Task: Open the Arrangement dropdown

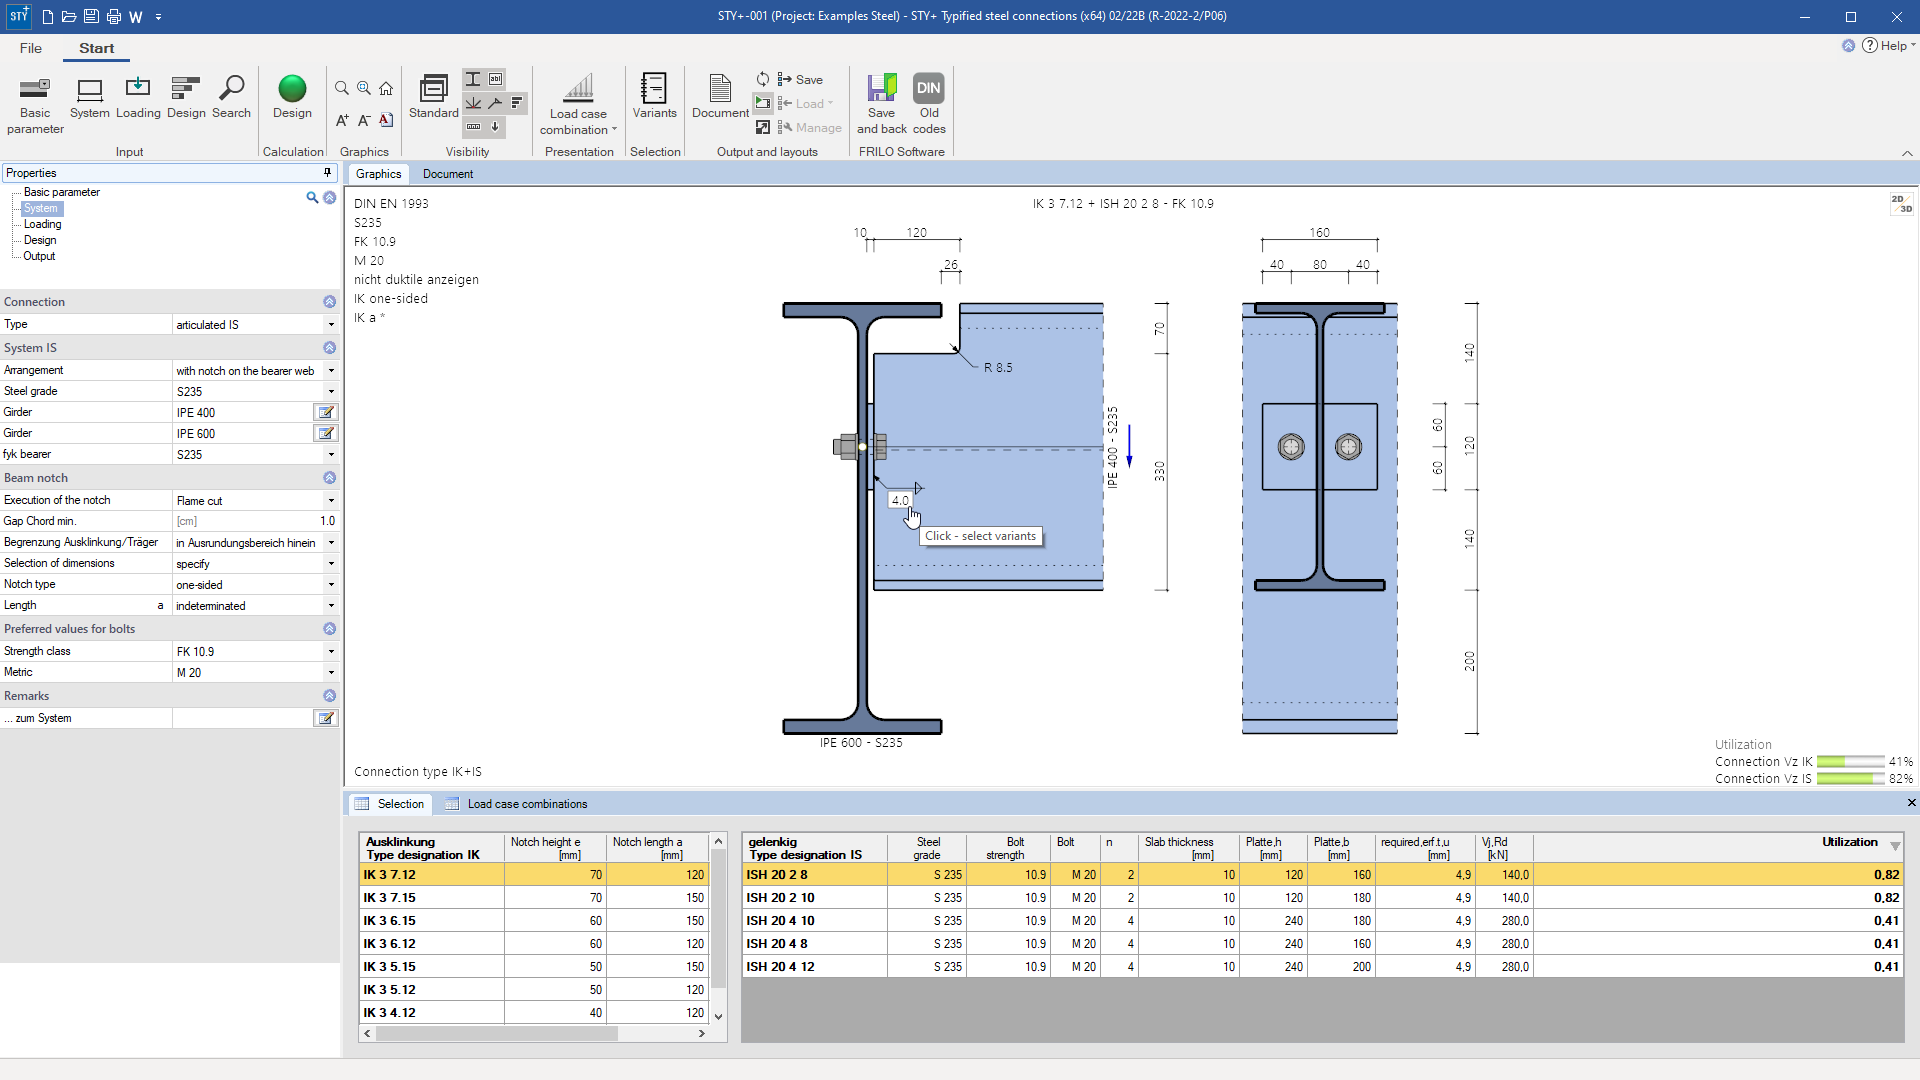Action: pos(331,371)
